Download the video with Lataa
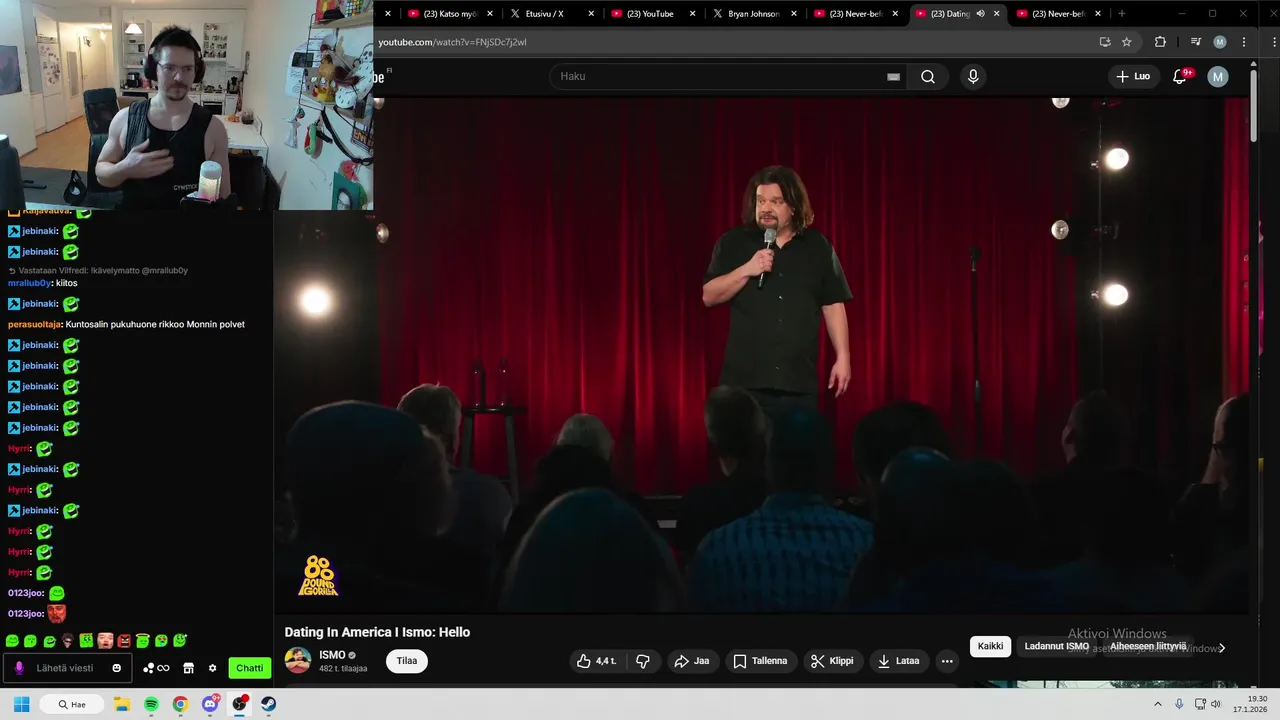 click(898, 661)
